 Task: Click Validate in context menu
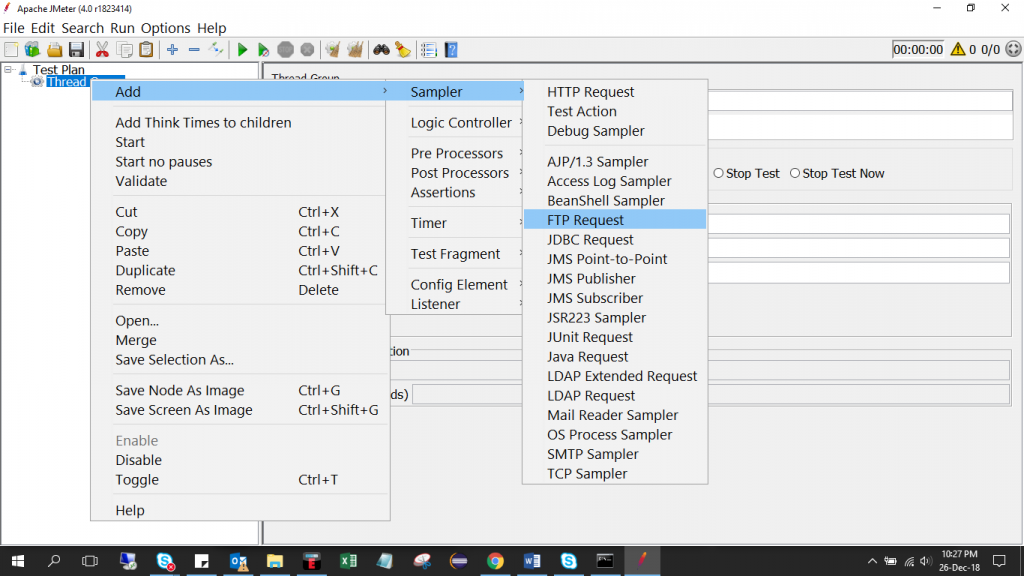coord(141,182)
